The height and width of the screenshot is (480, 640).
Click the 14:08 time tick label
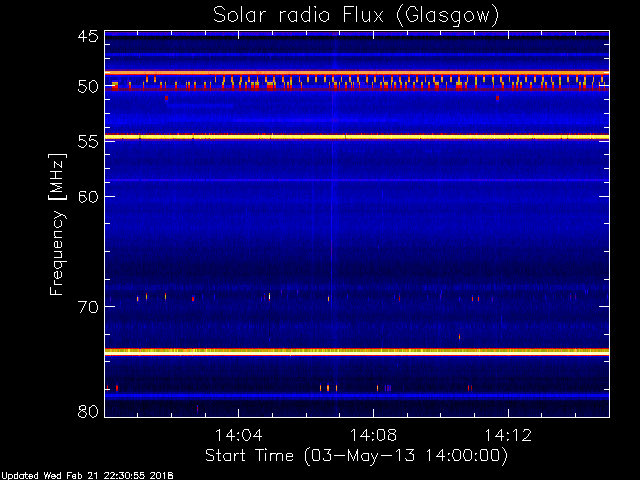373,435
